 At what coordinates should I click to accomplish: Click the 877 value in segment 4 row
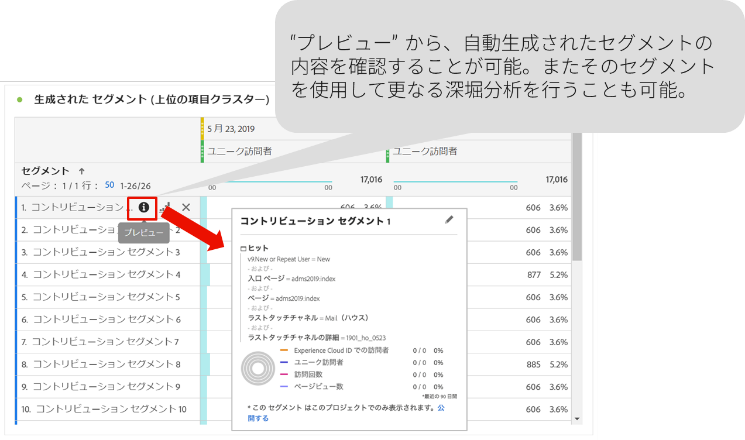[535, 274]
